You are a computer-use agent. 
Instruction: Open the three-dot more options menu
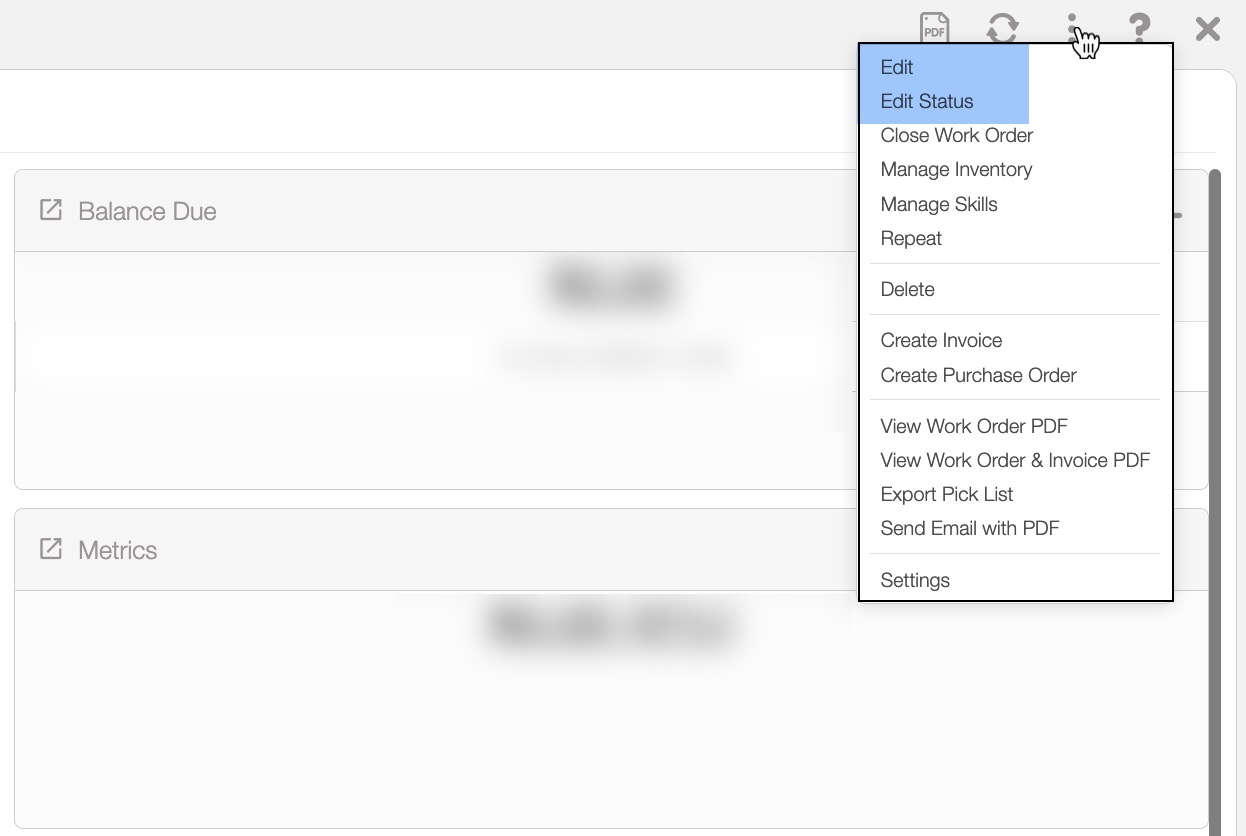pyautogui.click(x=1072, y=28)
